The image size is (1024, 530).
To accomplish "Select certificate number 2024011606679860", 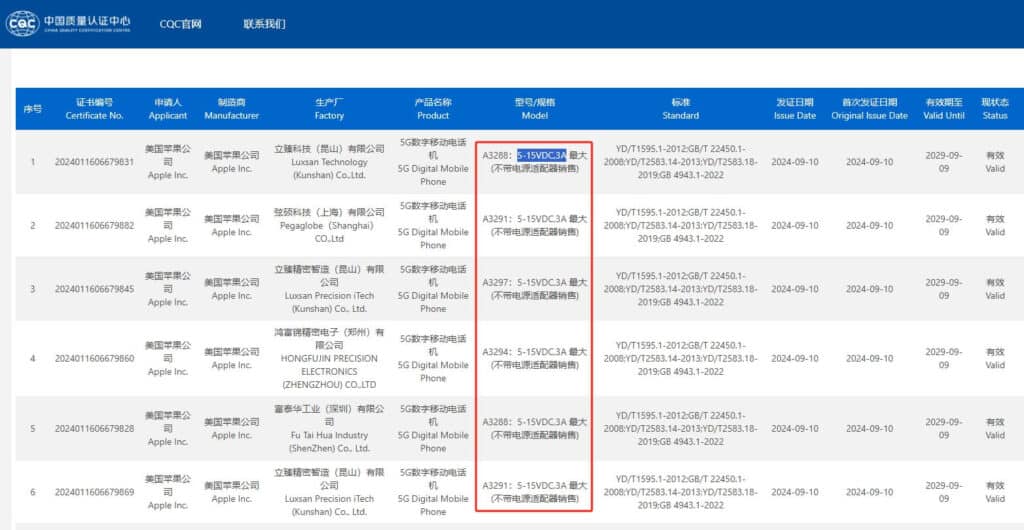I will pos(94,358).
